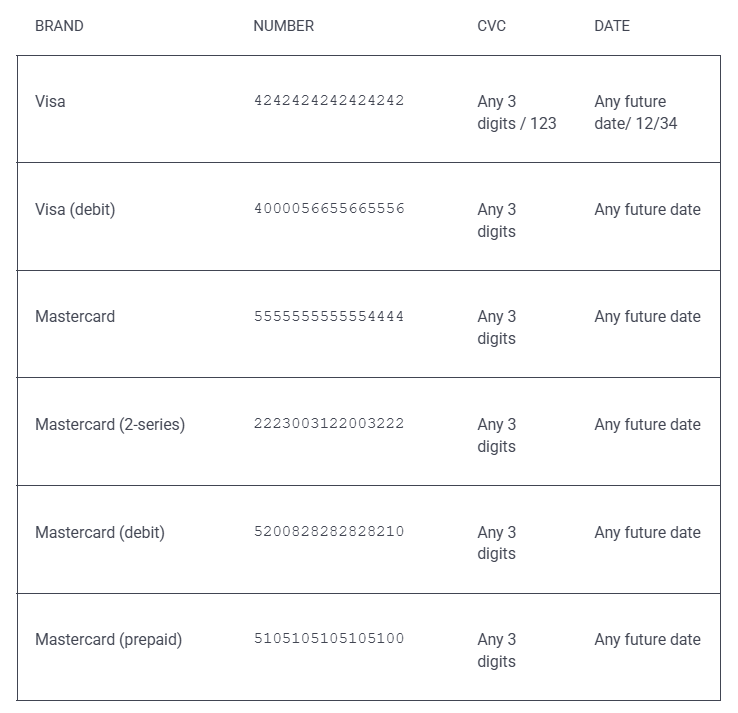
Task: Click the CVC column header
Action: (x=491, y=26)
